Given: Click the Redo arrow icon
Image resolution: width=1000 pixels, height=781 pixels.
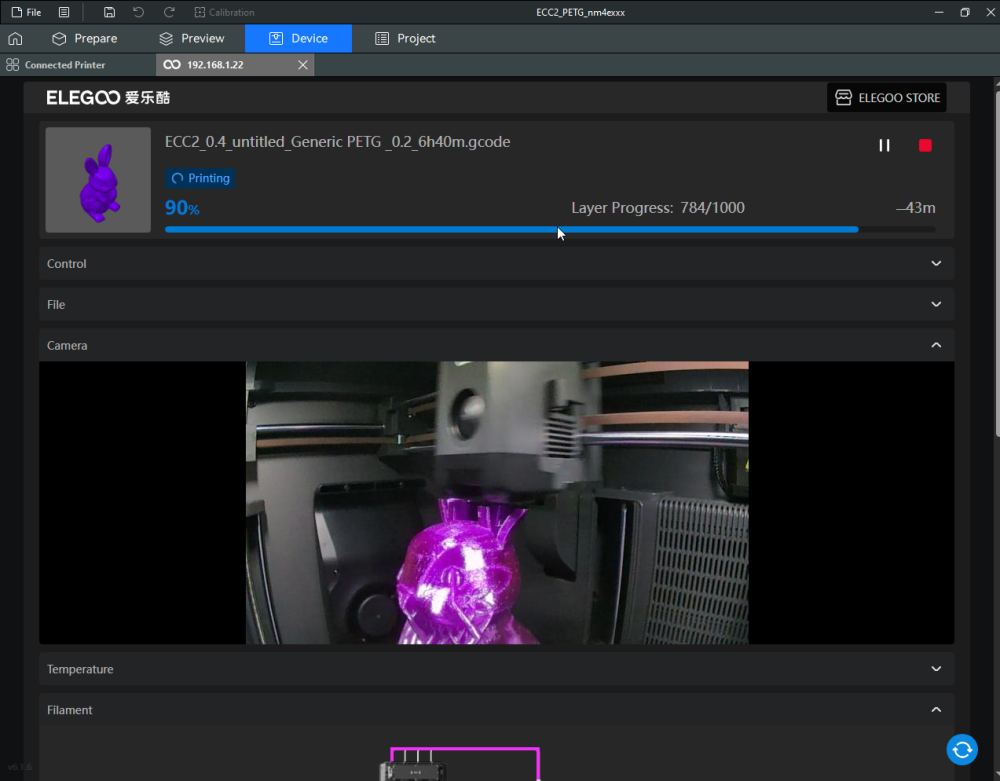Looking at the screenshot, I should coord(168,12).
